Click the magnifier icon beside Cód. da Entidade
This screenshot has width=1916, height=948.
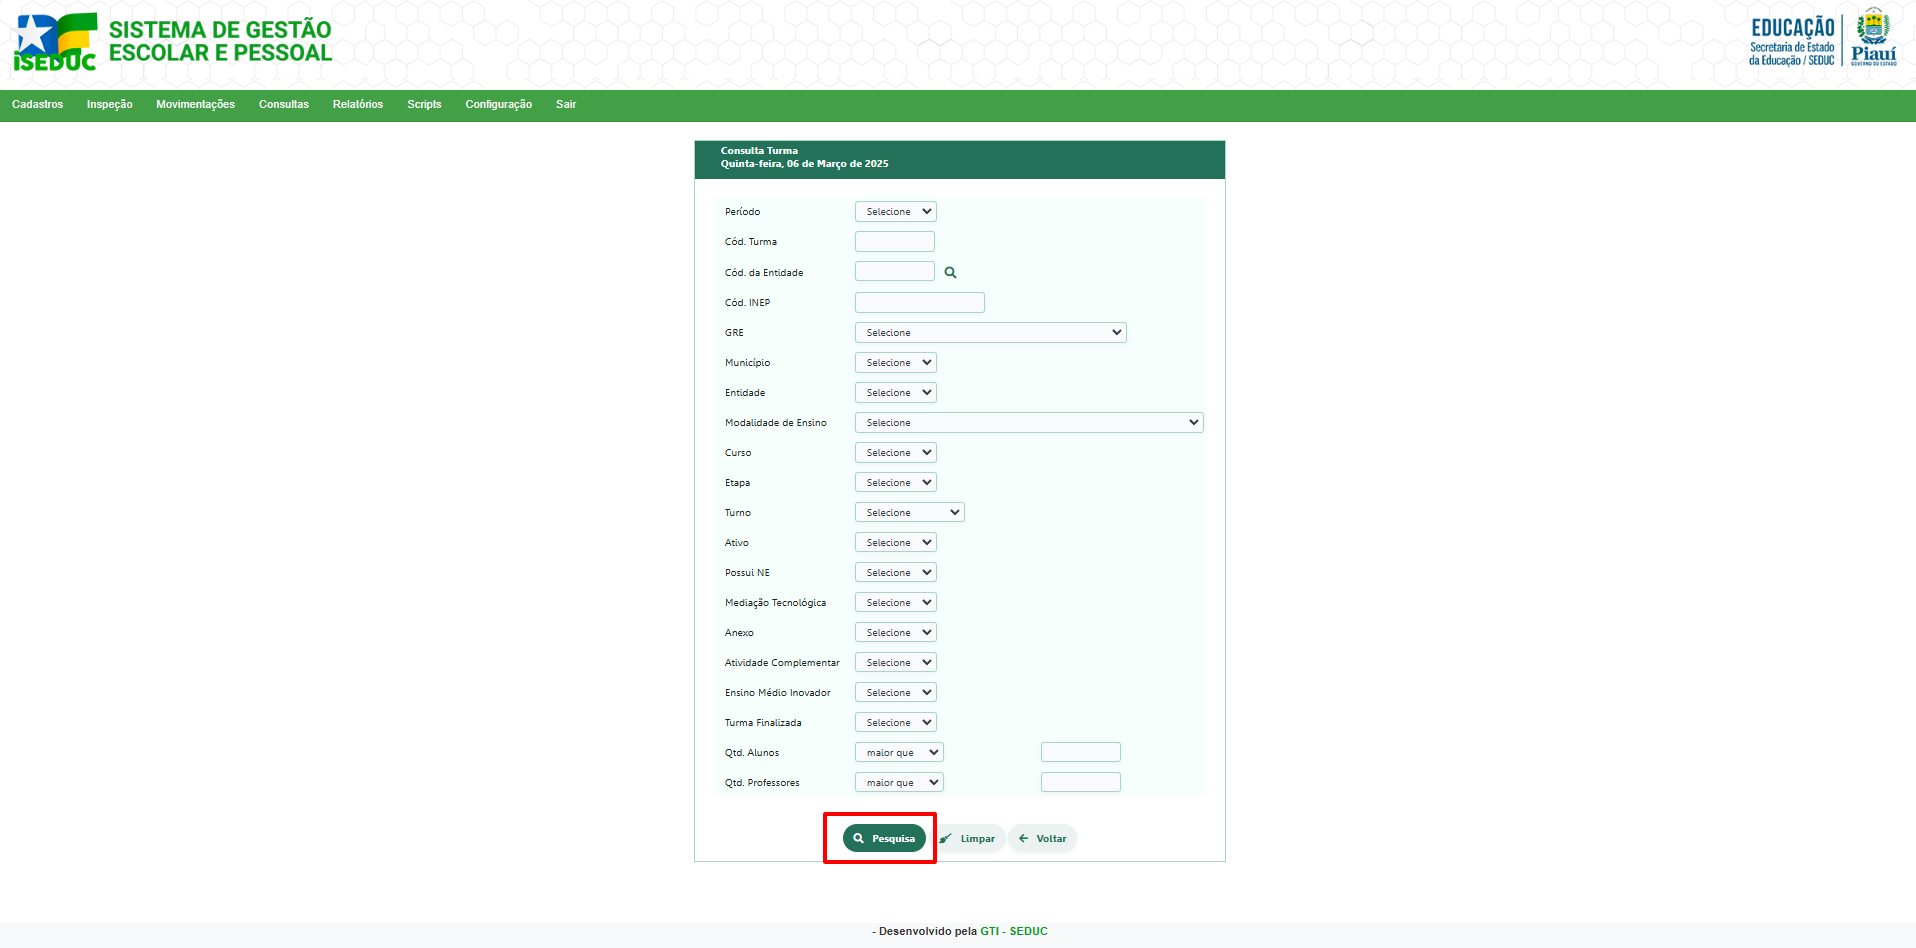pos(950,272)
